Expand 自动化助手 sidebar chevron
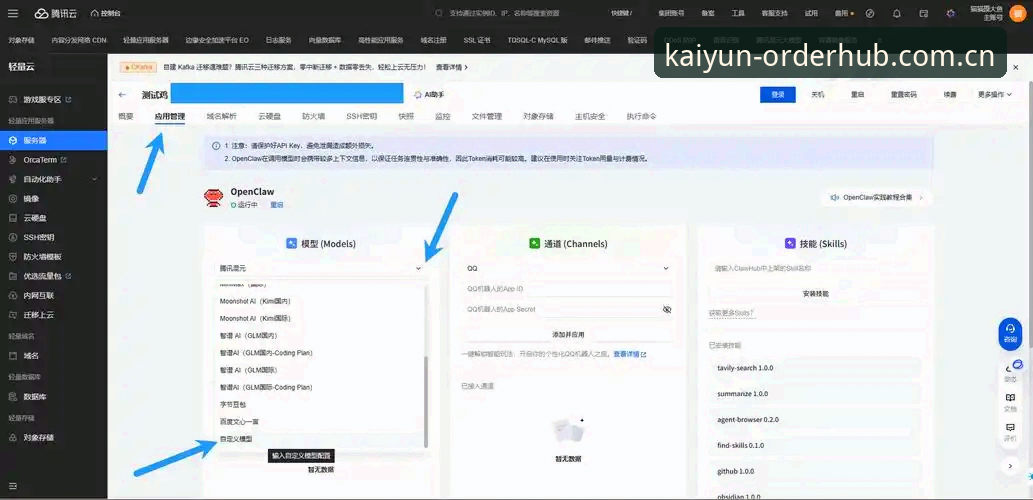 (94, 179)
